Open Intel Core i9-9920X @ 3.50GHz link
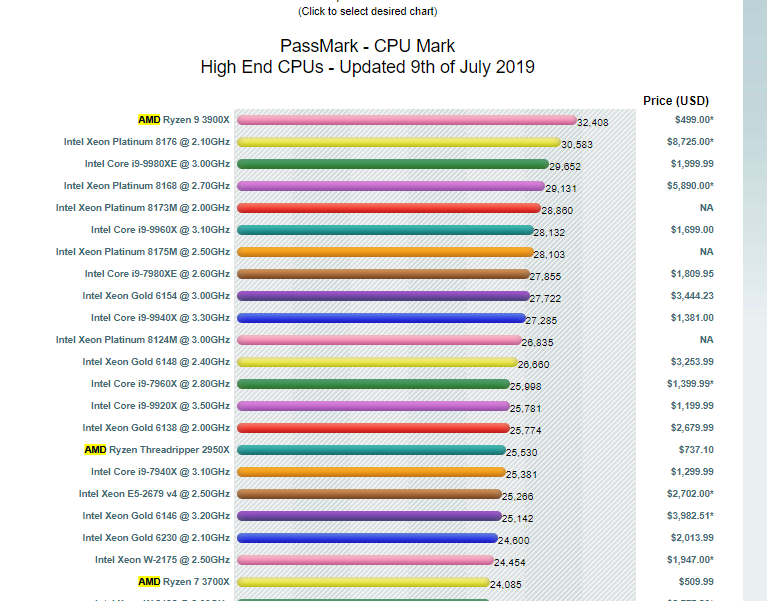767x601 pixels. click(x=160, y=406)
